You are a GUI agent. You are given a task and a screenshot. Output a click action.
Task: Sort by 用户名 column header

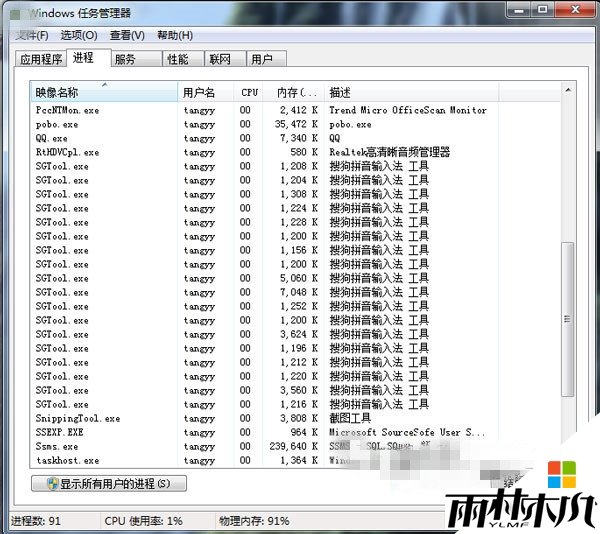click(206, 92)
